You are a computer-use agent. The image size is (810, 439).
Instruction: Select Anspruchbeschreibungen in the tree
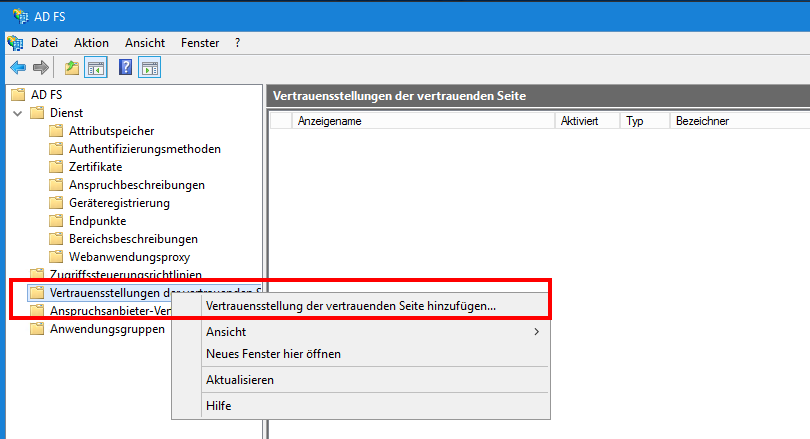(137, 185)
